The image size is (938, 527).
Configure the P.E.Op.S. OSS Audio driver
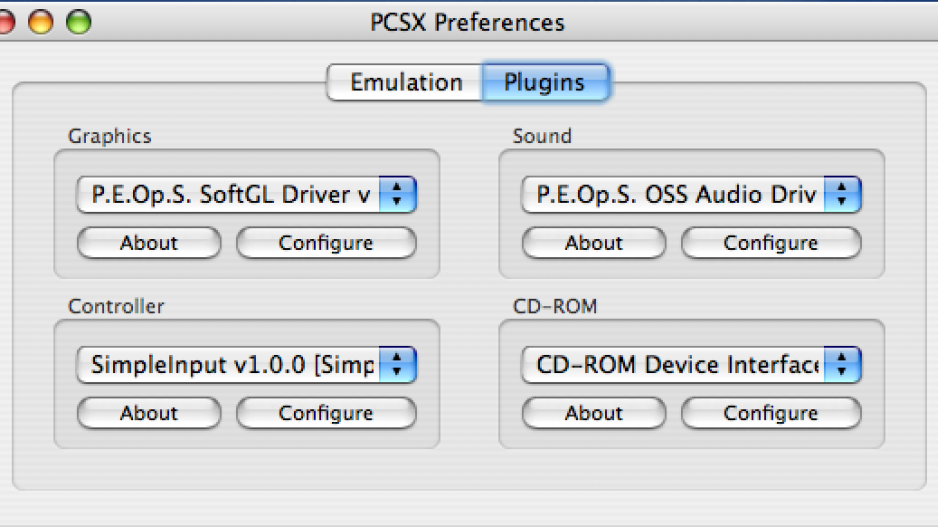(x=771, y=243)
